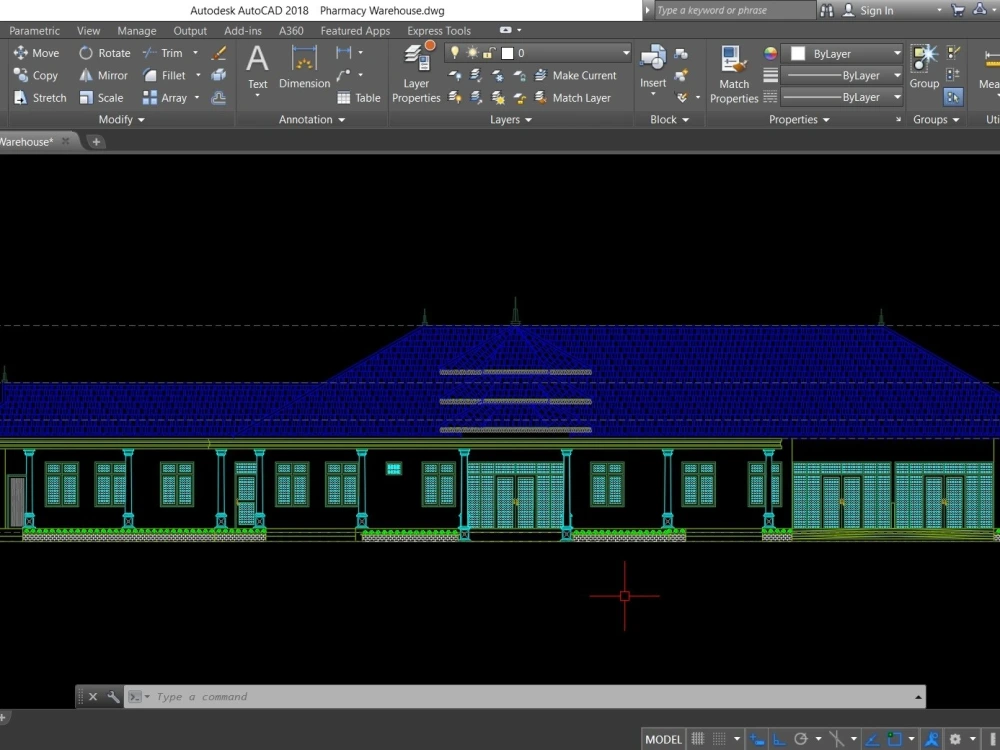Expand the Modify panel
This screenshot has width=1000, height=750.
pos(120,119)
